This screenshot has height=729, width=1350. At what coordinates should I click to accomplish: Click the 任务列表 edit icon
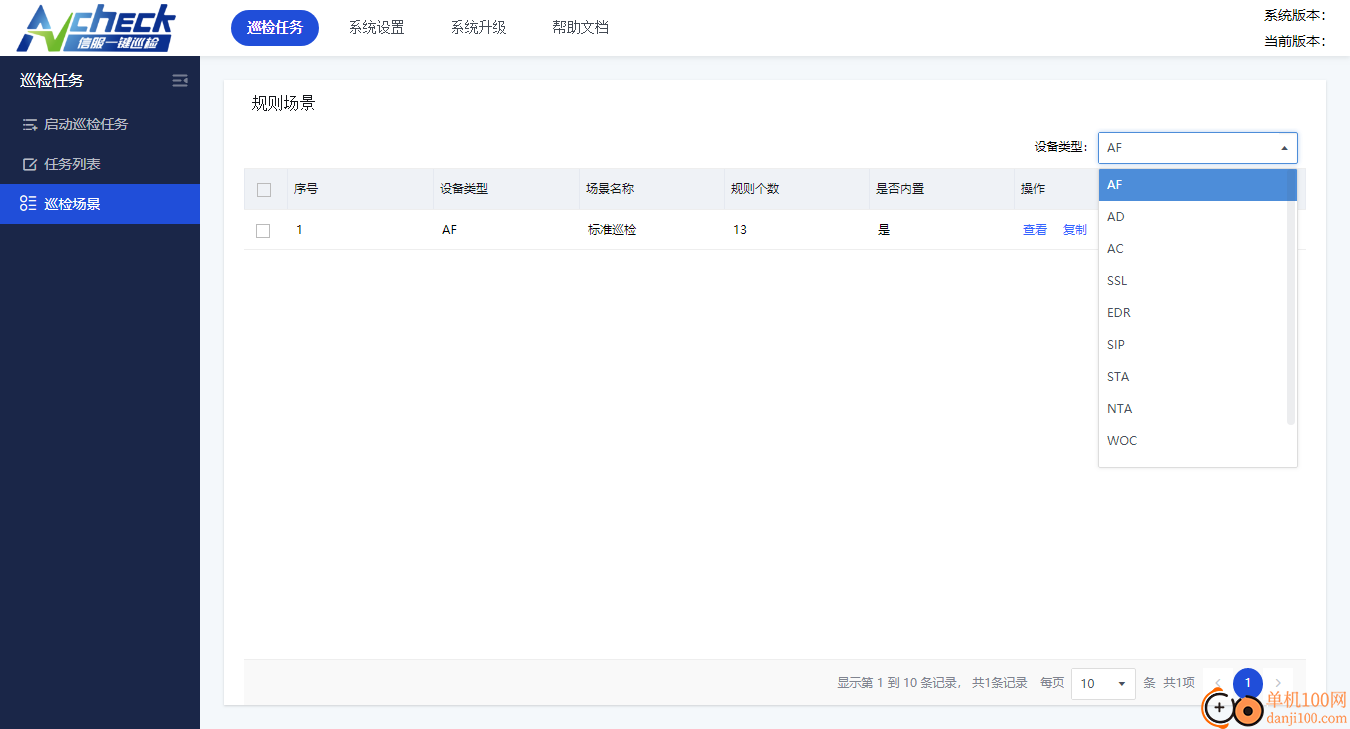30,164
